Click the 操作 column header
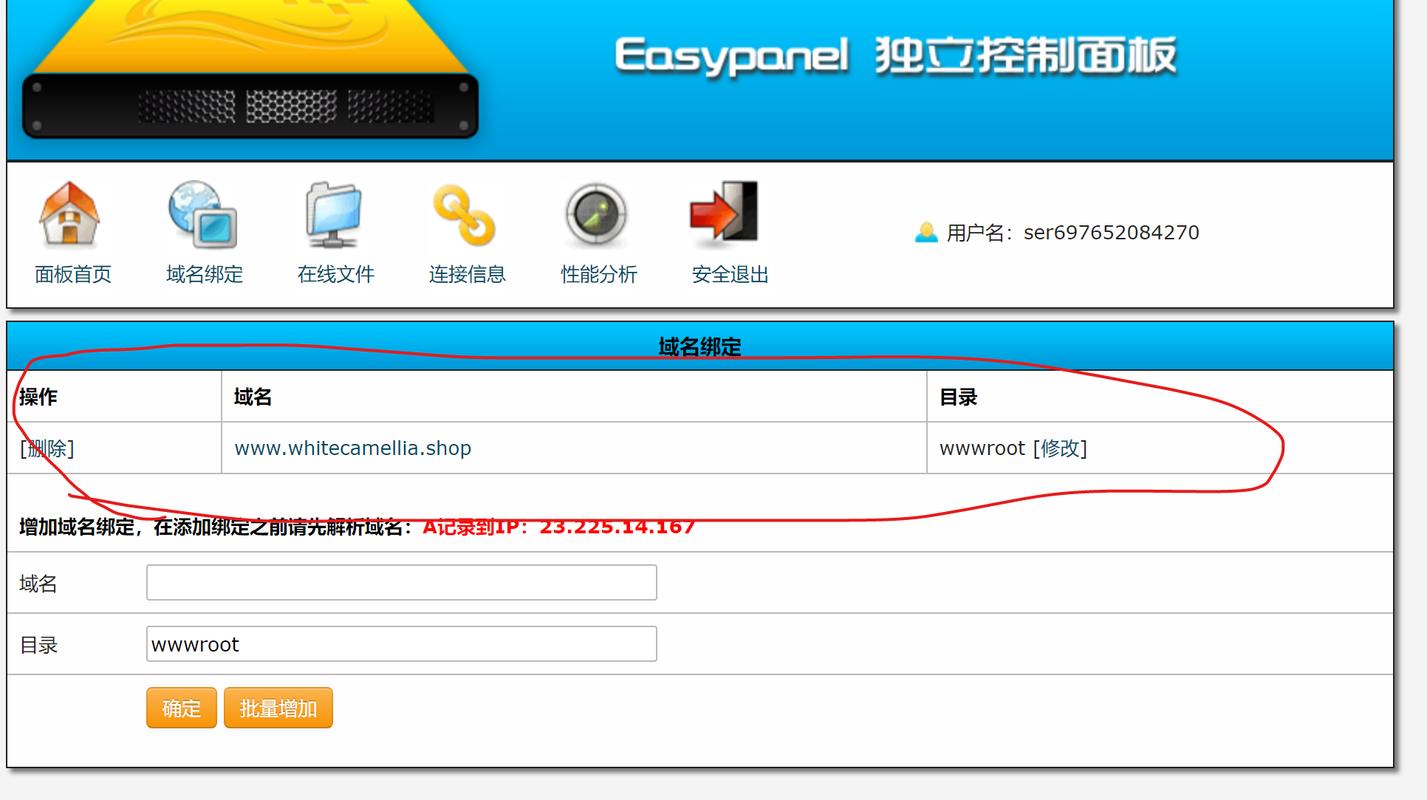This screenshot has width=1427, height=800. 38,397
